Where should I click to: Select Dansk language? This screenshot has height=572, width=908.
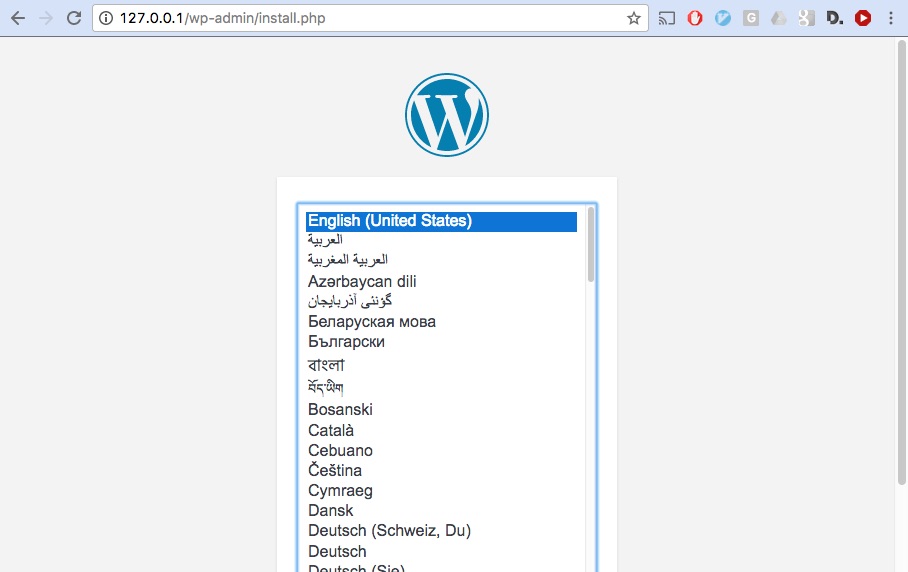pos(441,511)
